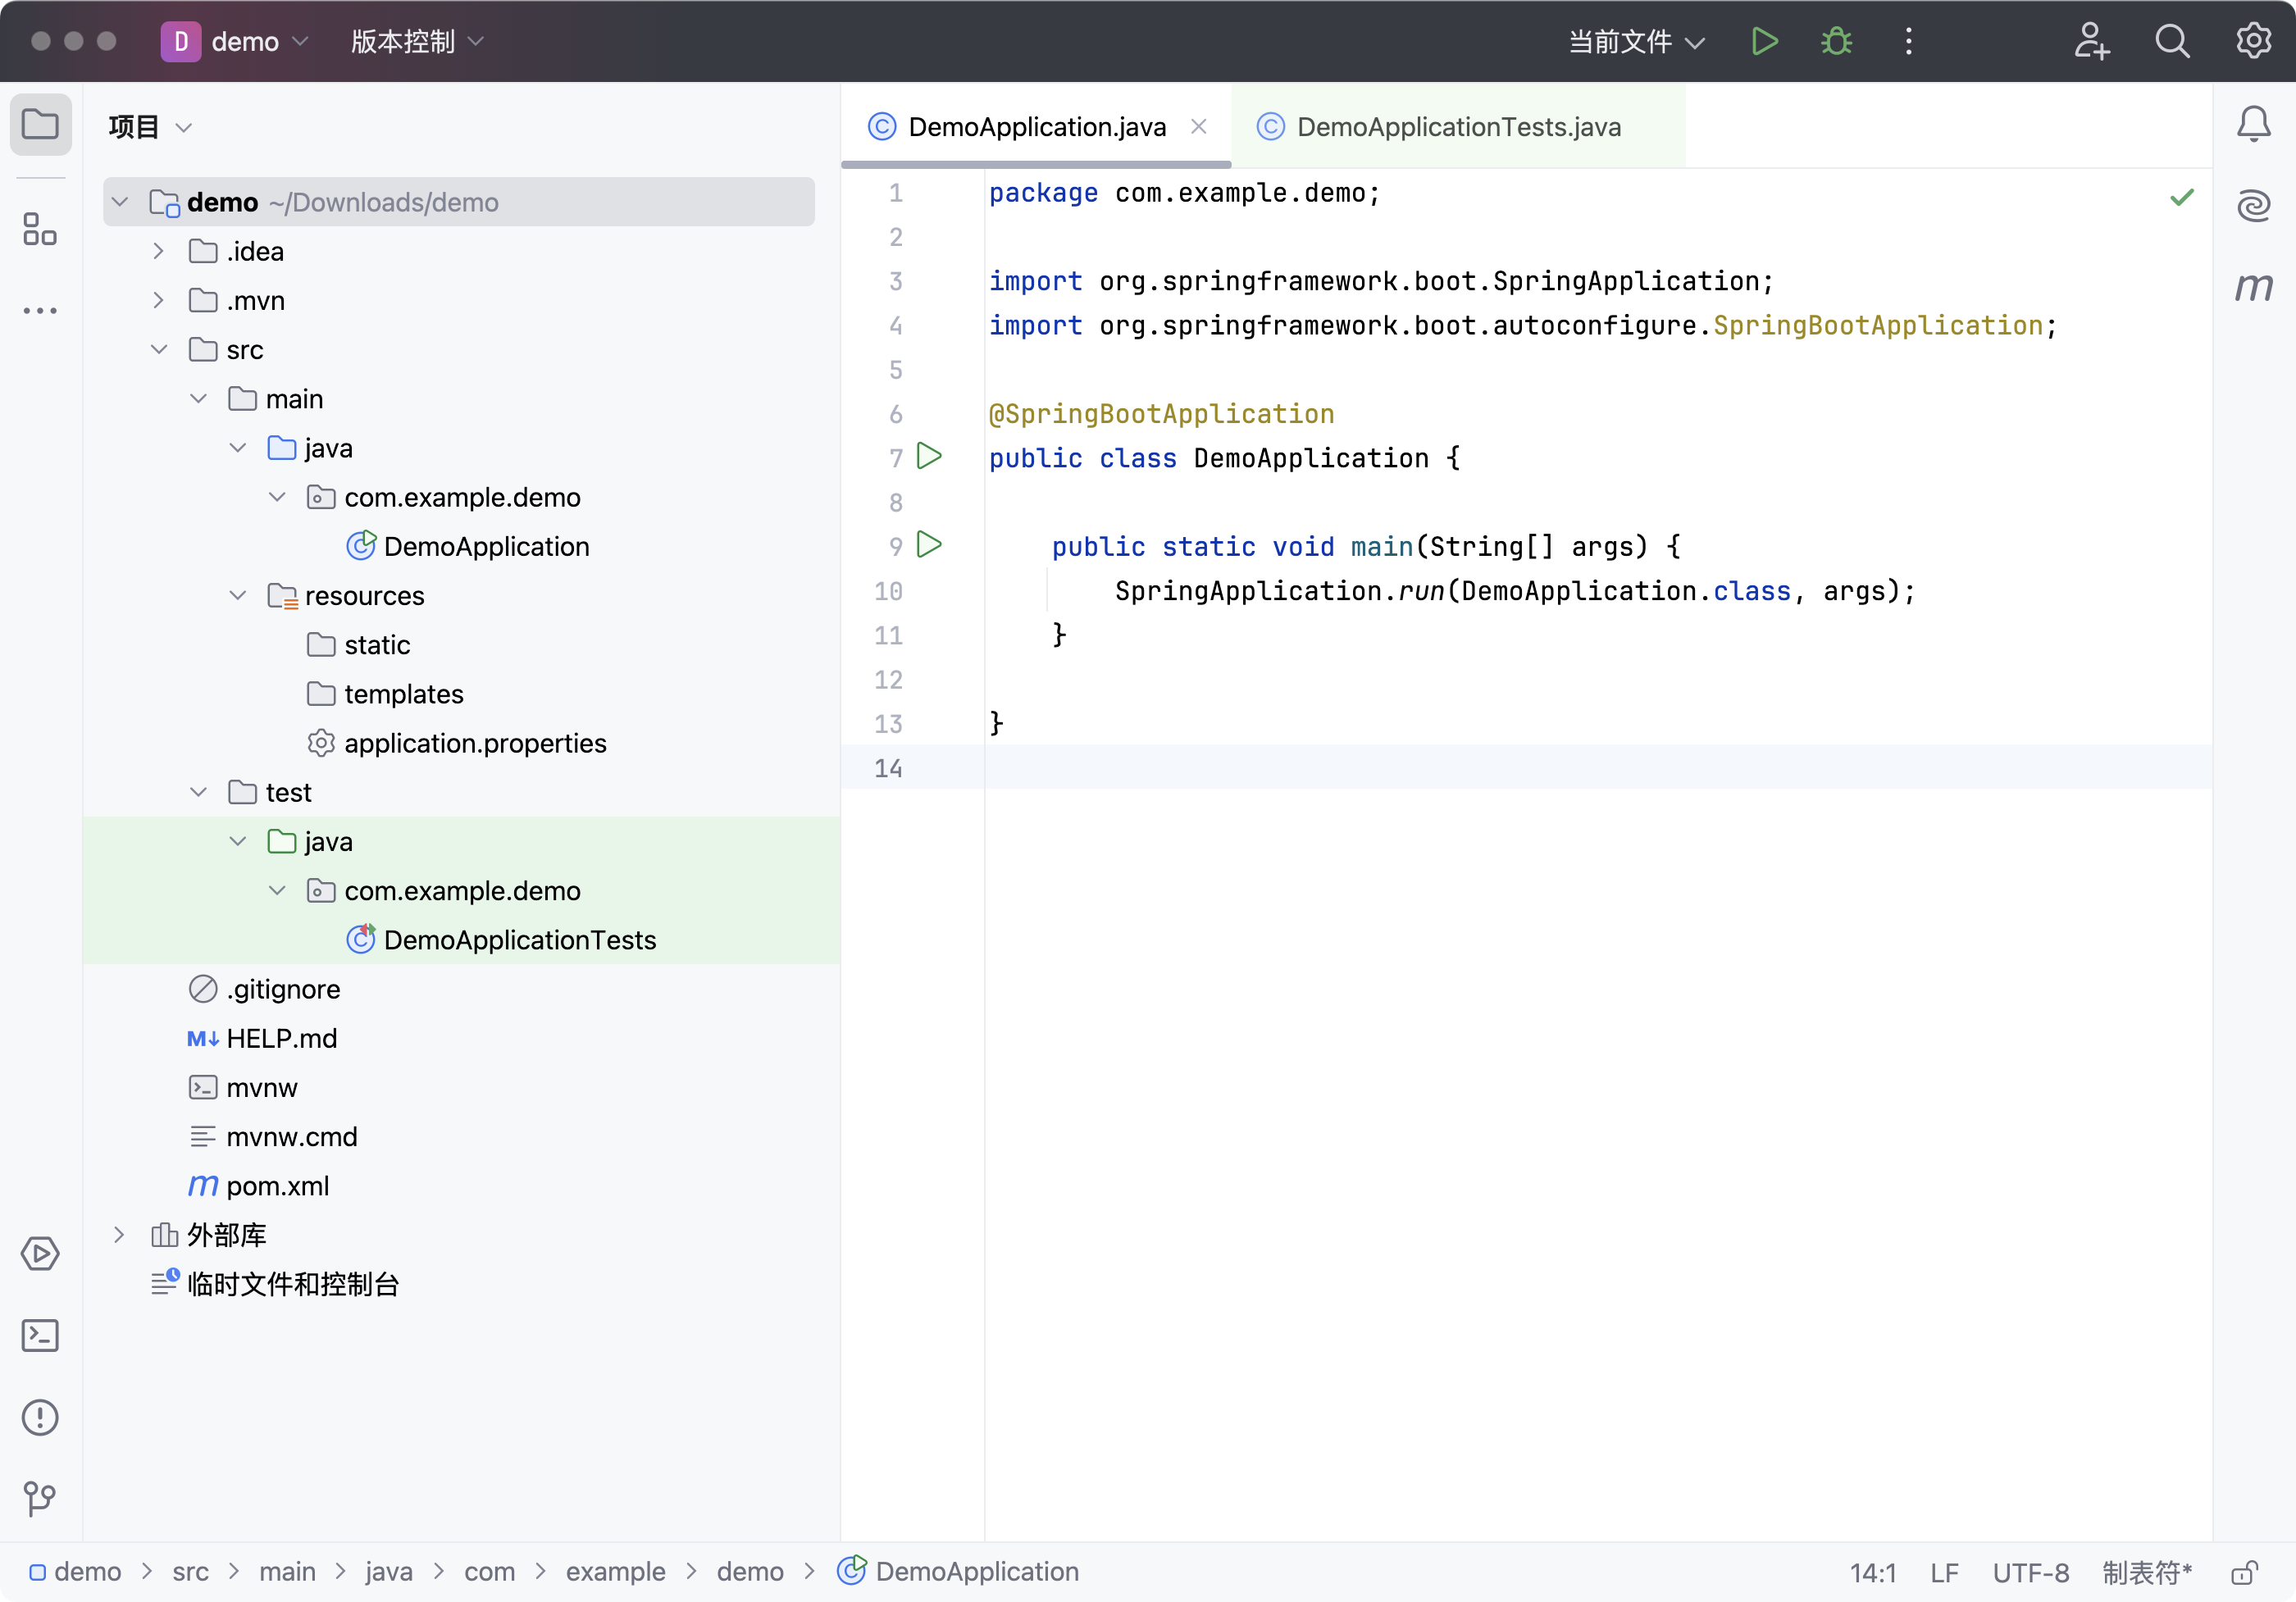Click DemoApplication in the breadcrumb bar

(958, 1572)
